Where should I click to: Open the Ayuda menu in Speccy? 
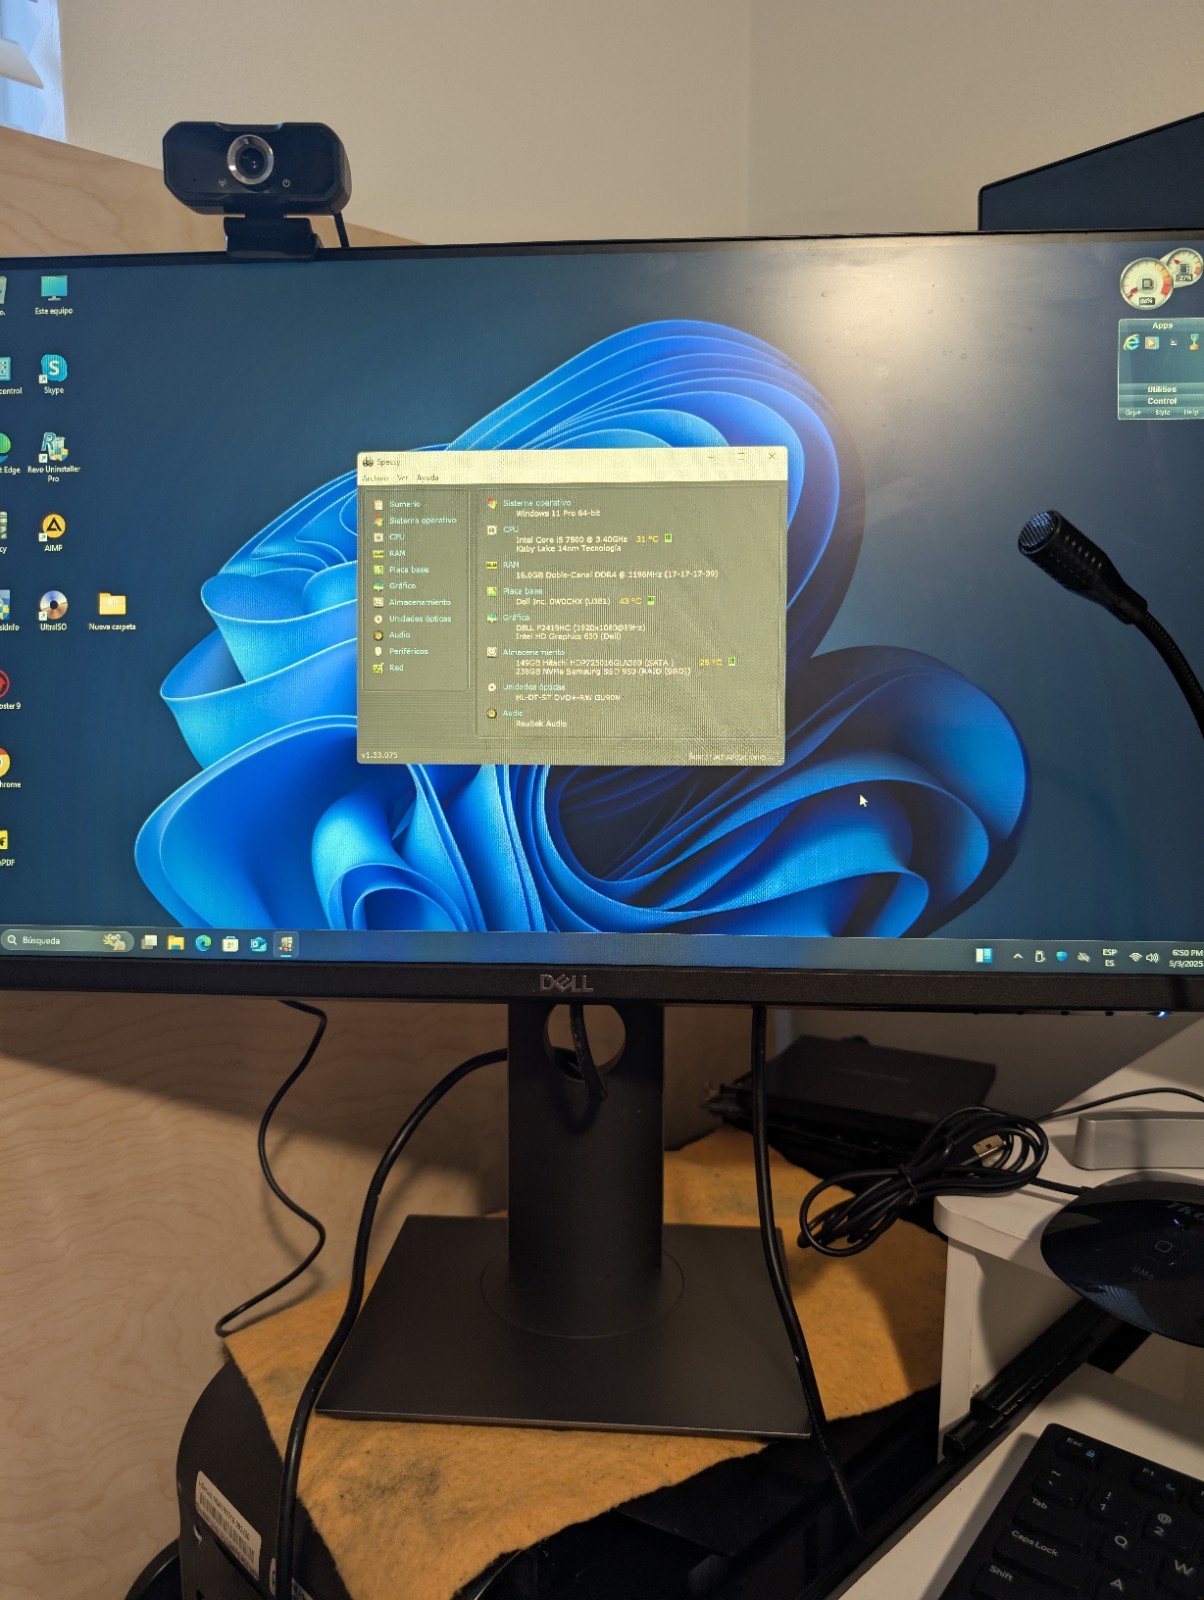(x=427, y=478)
